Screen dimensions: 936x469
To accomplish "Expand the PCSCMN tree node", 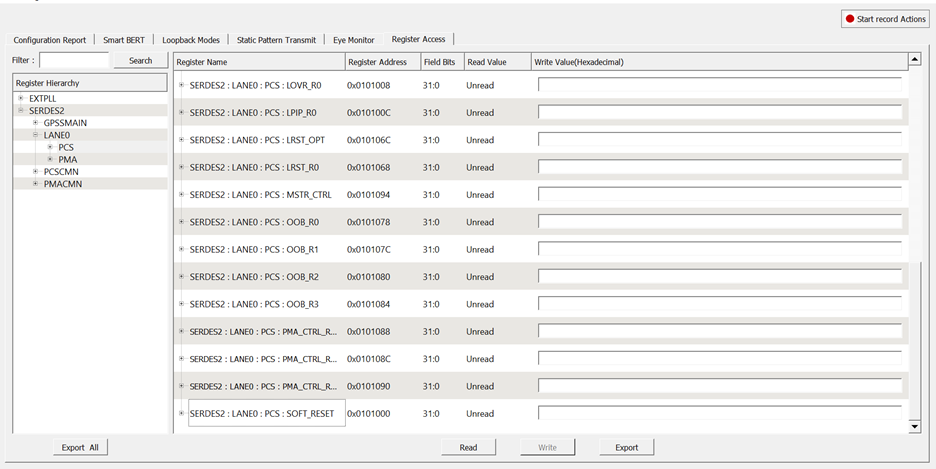I will [x=36, y=172].
